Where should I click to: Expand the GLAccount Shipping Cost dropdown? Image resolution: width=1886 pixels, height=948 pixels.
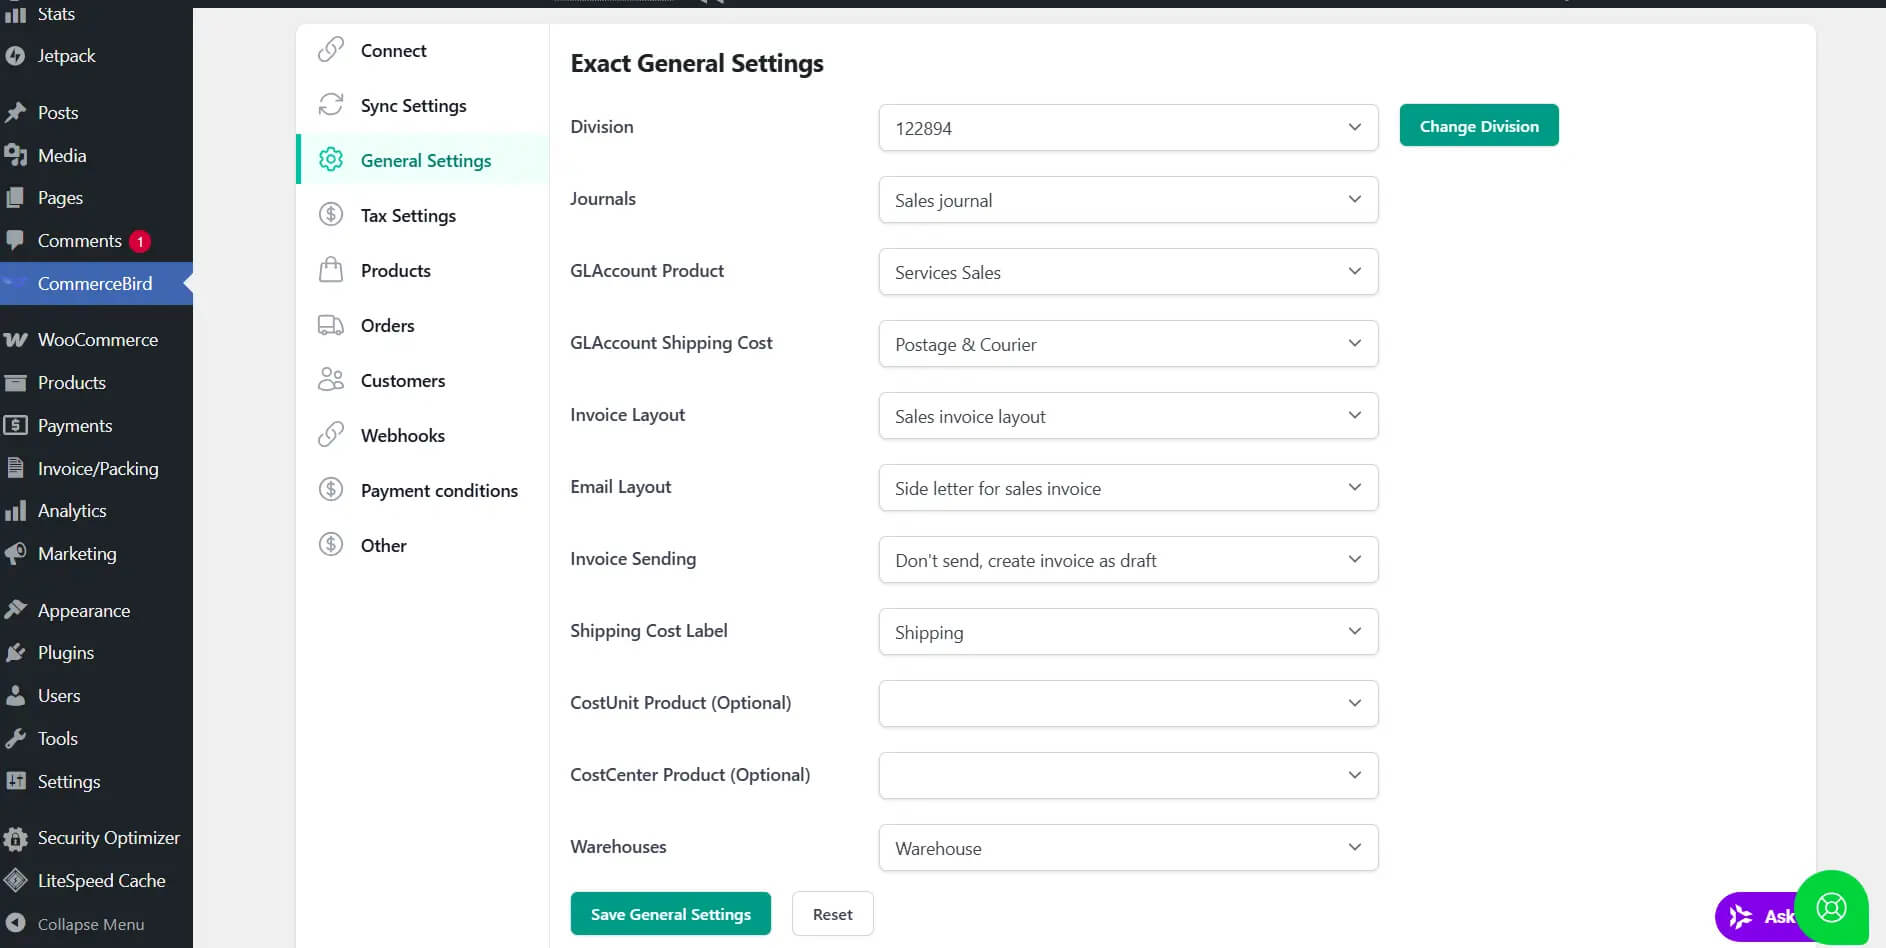click(x=1127, y=344)
